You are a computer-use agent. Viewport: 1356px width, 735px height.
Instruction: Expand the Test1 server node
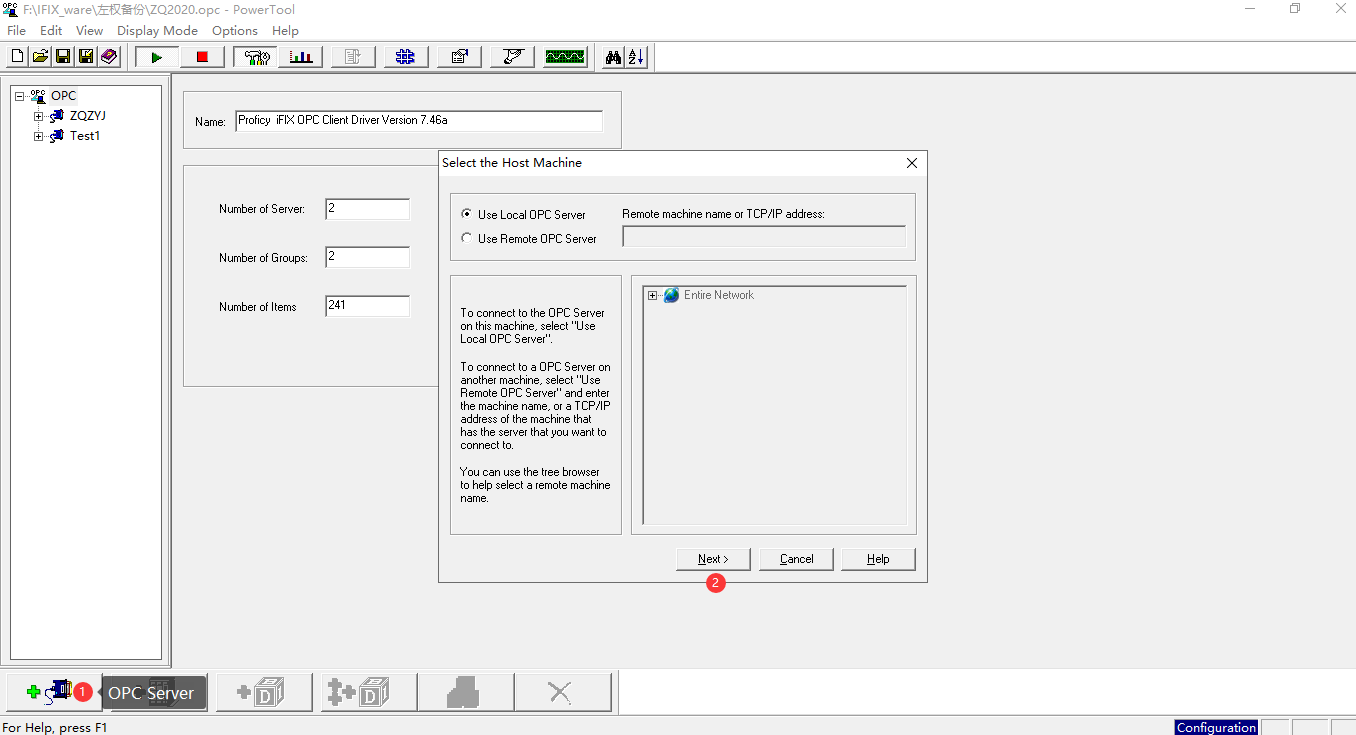tap(37, 135)
